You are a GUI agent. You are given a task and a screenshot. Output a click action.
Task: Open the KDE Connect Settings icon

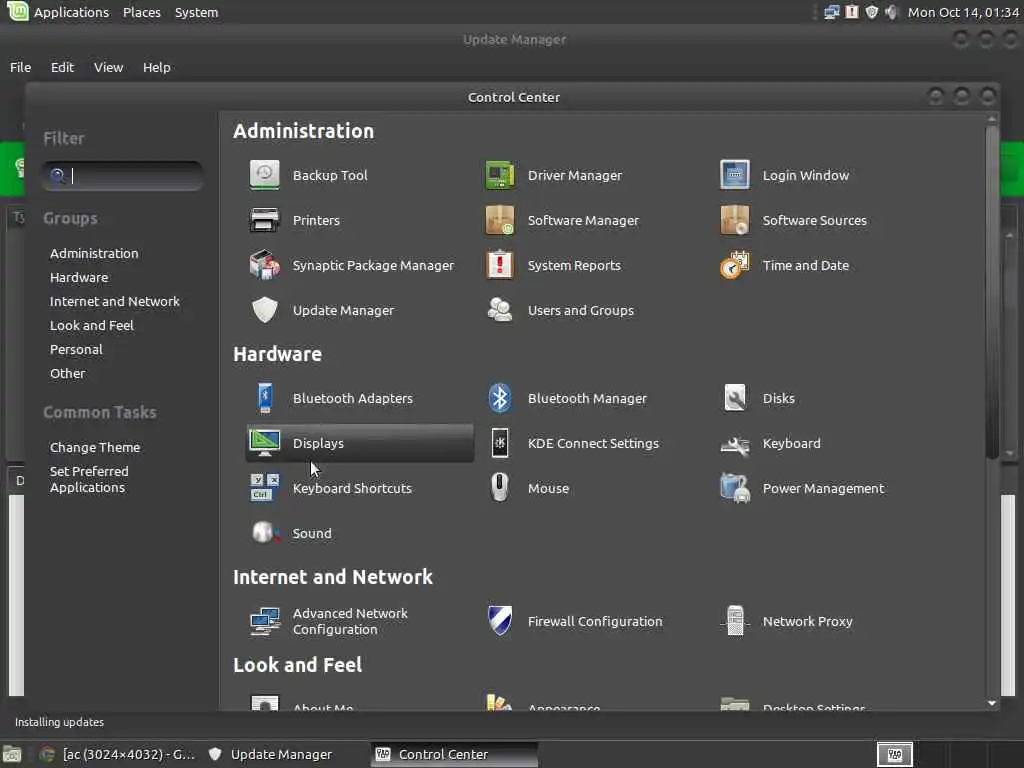coord(500,443)
